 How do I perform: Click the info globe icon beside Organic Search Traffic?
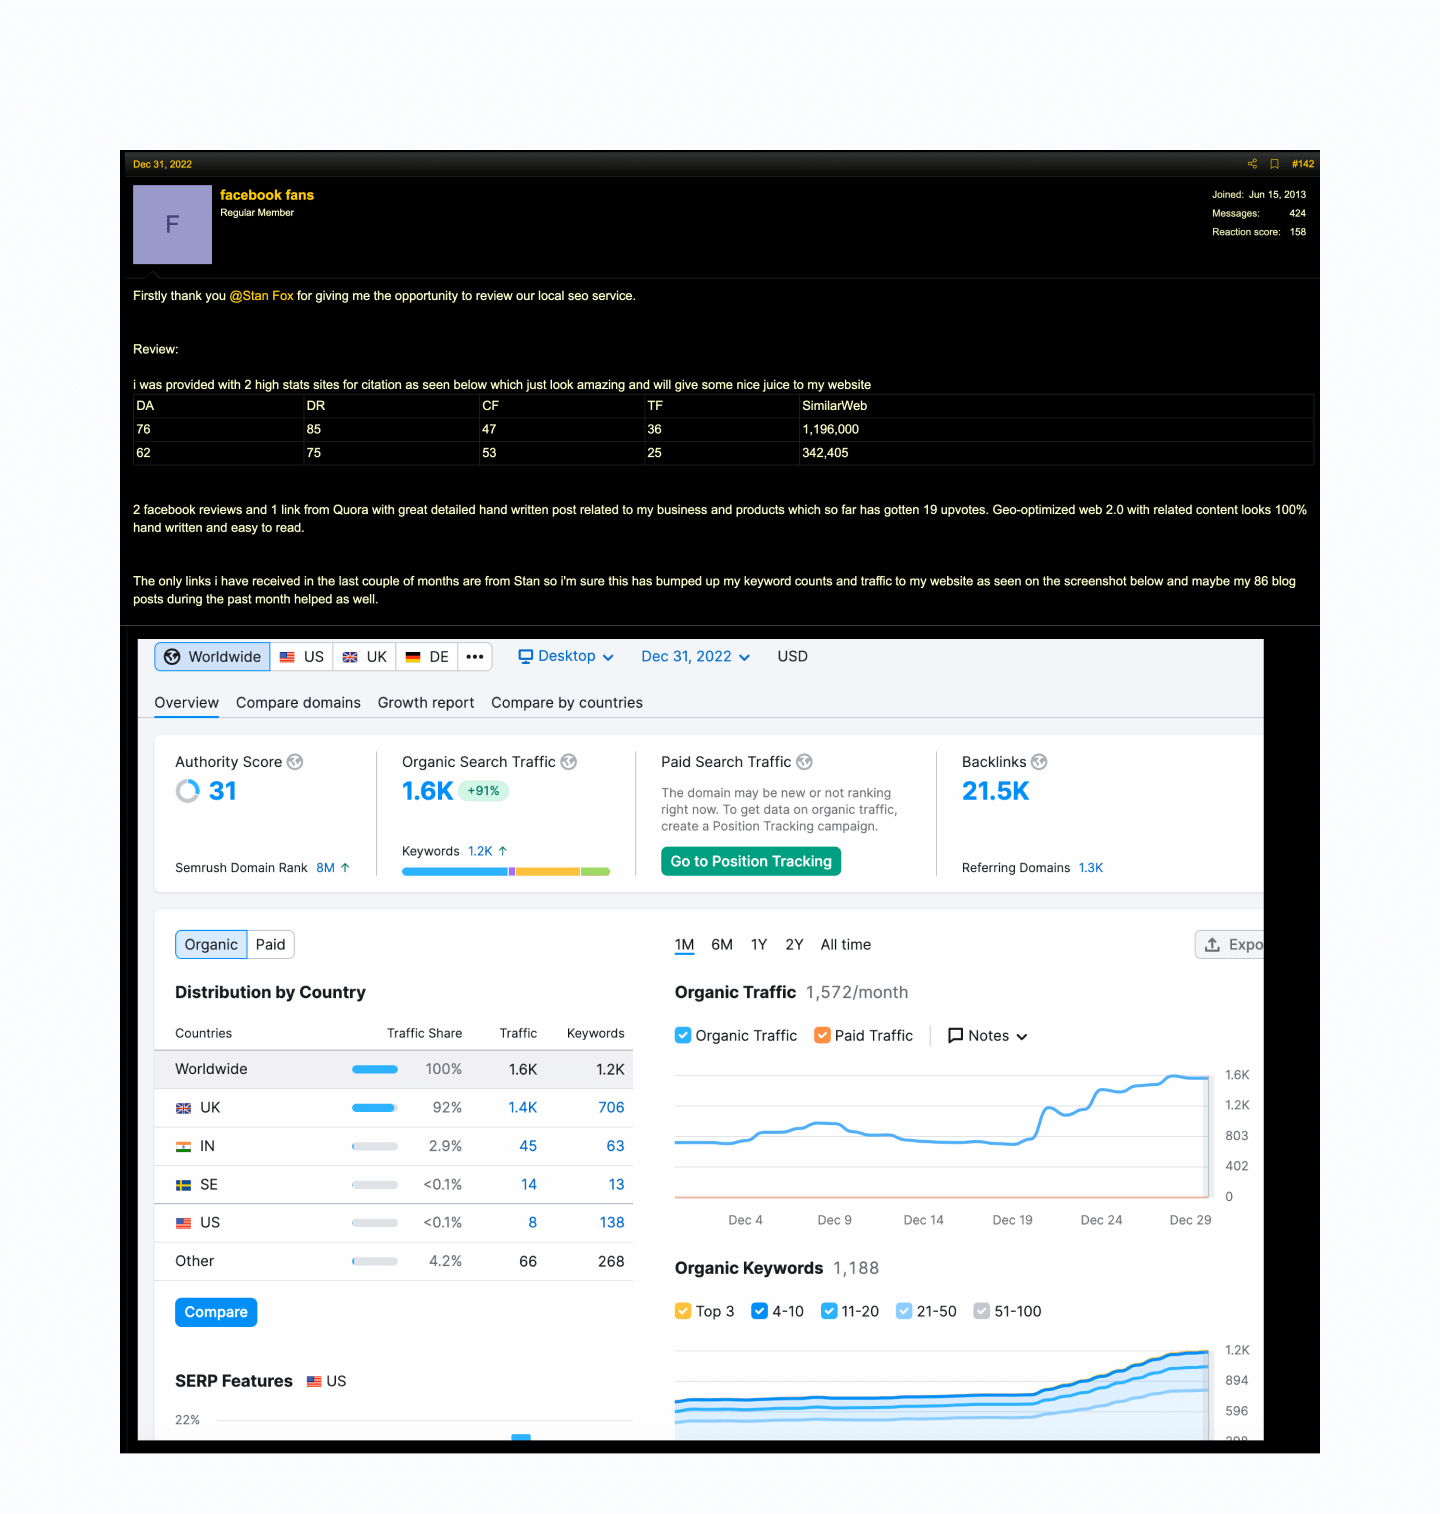click(569, 762)
